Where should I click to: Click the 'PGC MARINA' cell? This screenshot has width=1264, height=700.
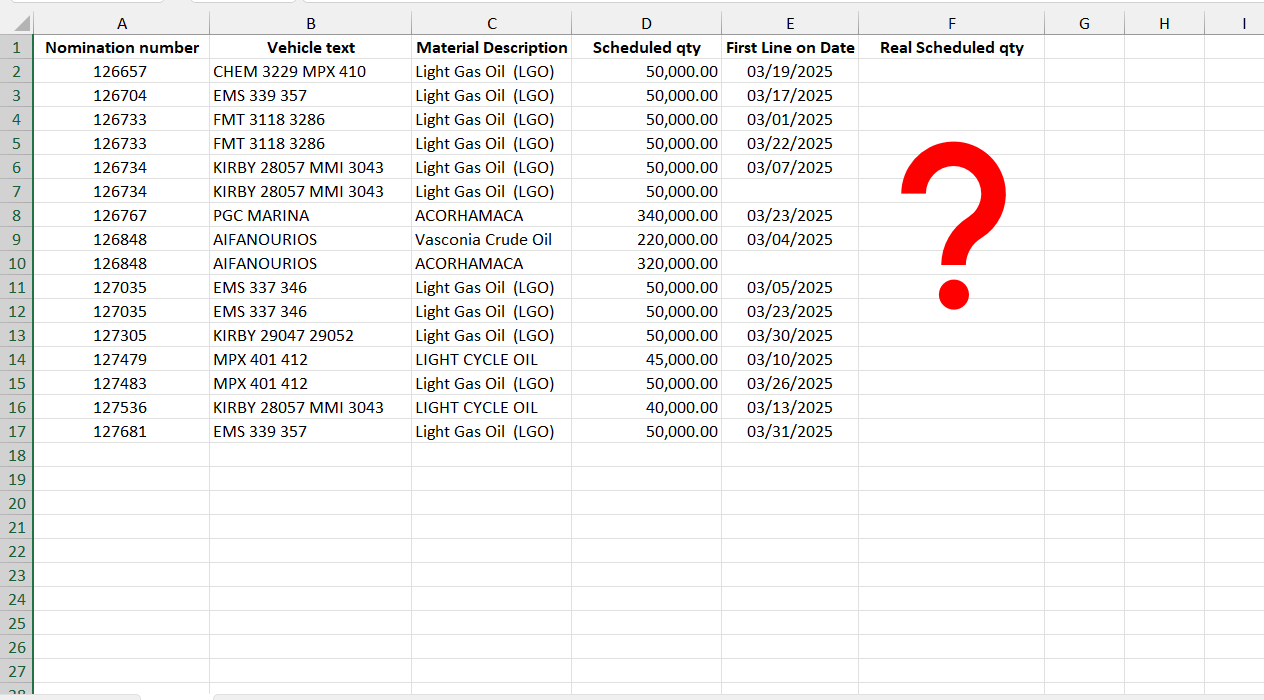(311, 215)
